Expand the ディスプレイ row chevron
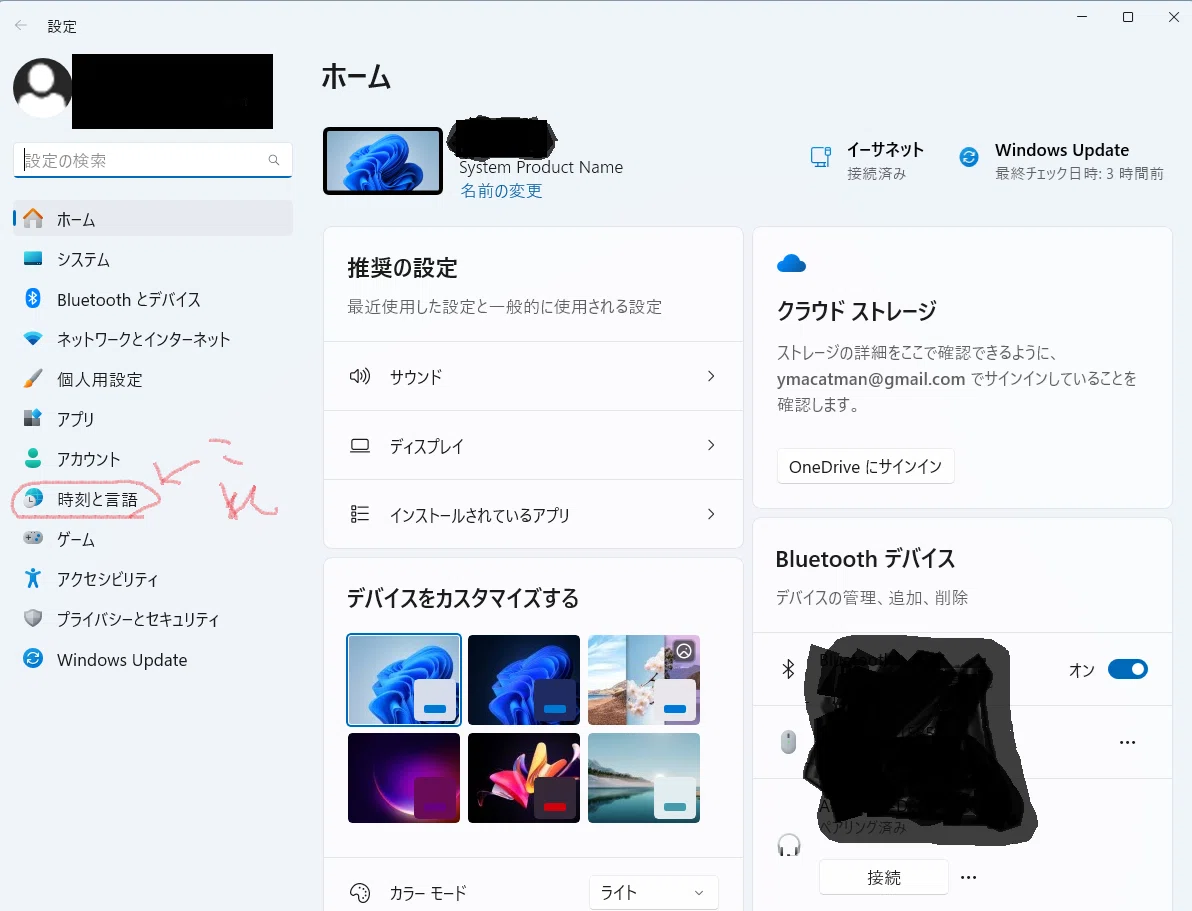Viewport: 1192px width, 911px height. click(x=711, y=446)
